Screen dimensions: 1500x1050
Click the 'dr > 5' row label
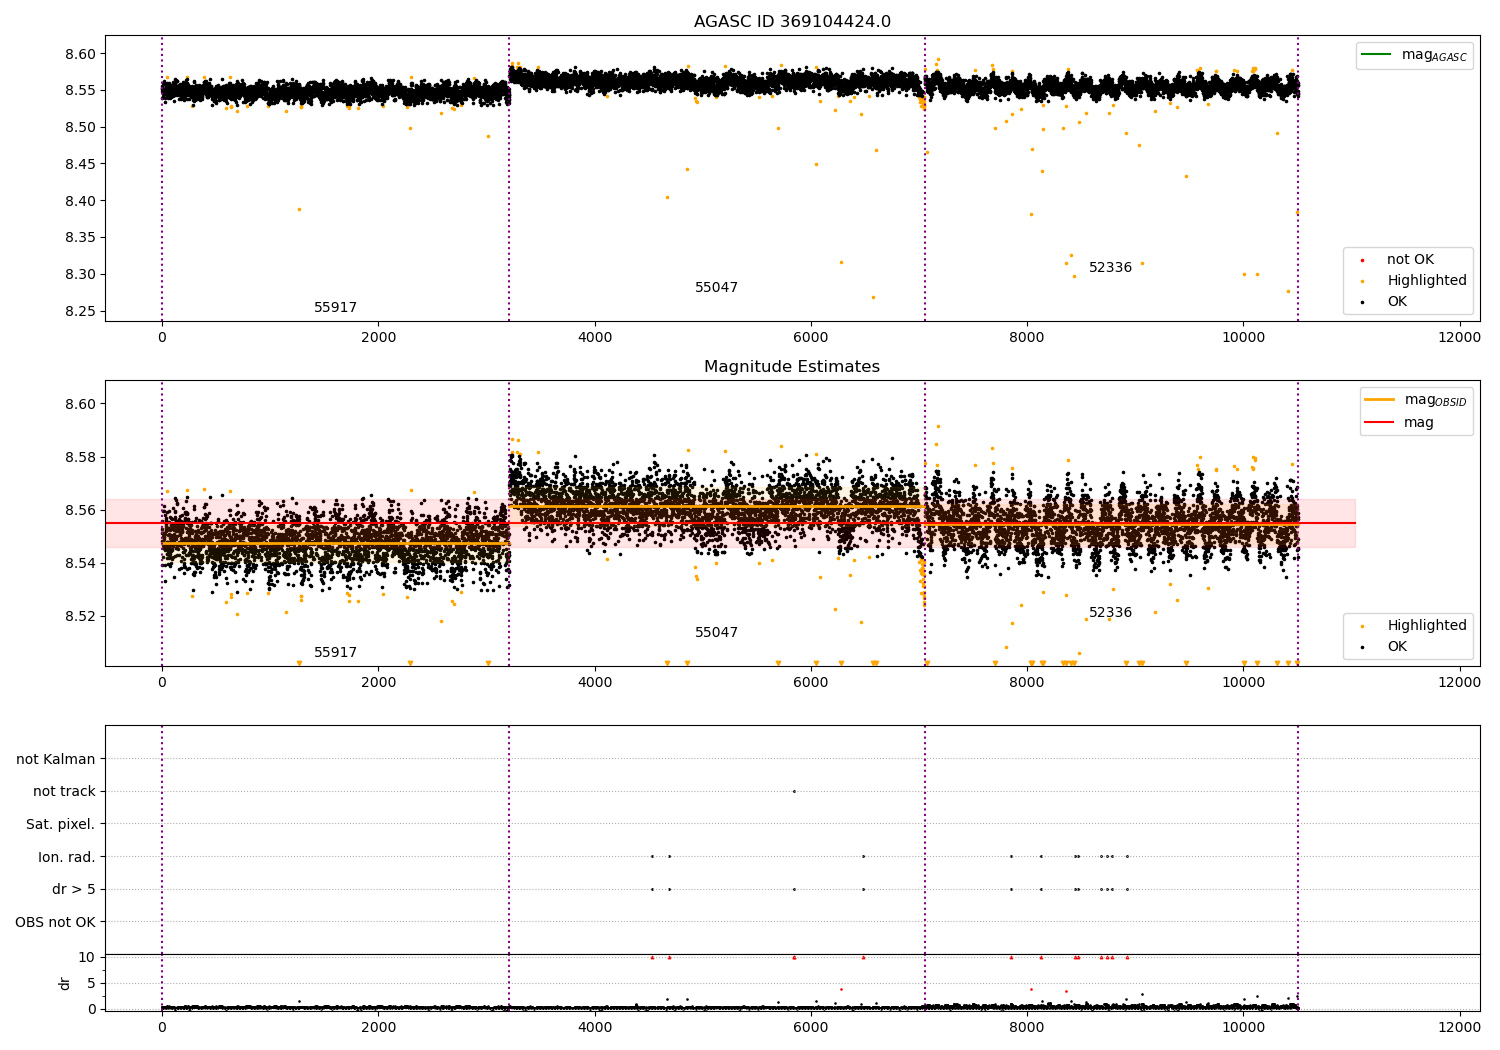[x=74, y=890]
